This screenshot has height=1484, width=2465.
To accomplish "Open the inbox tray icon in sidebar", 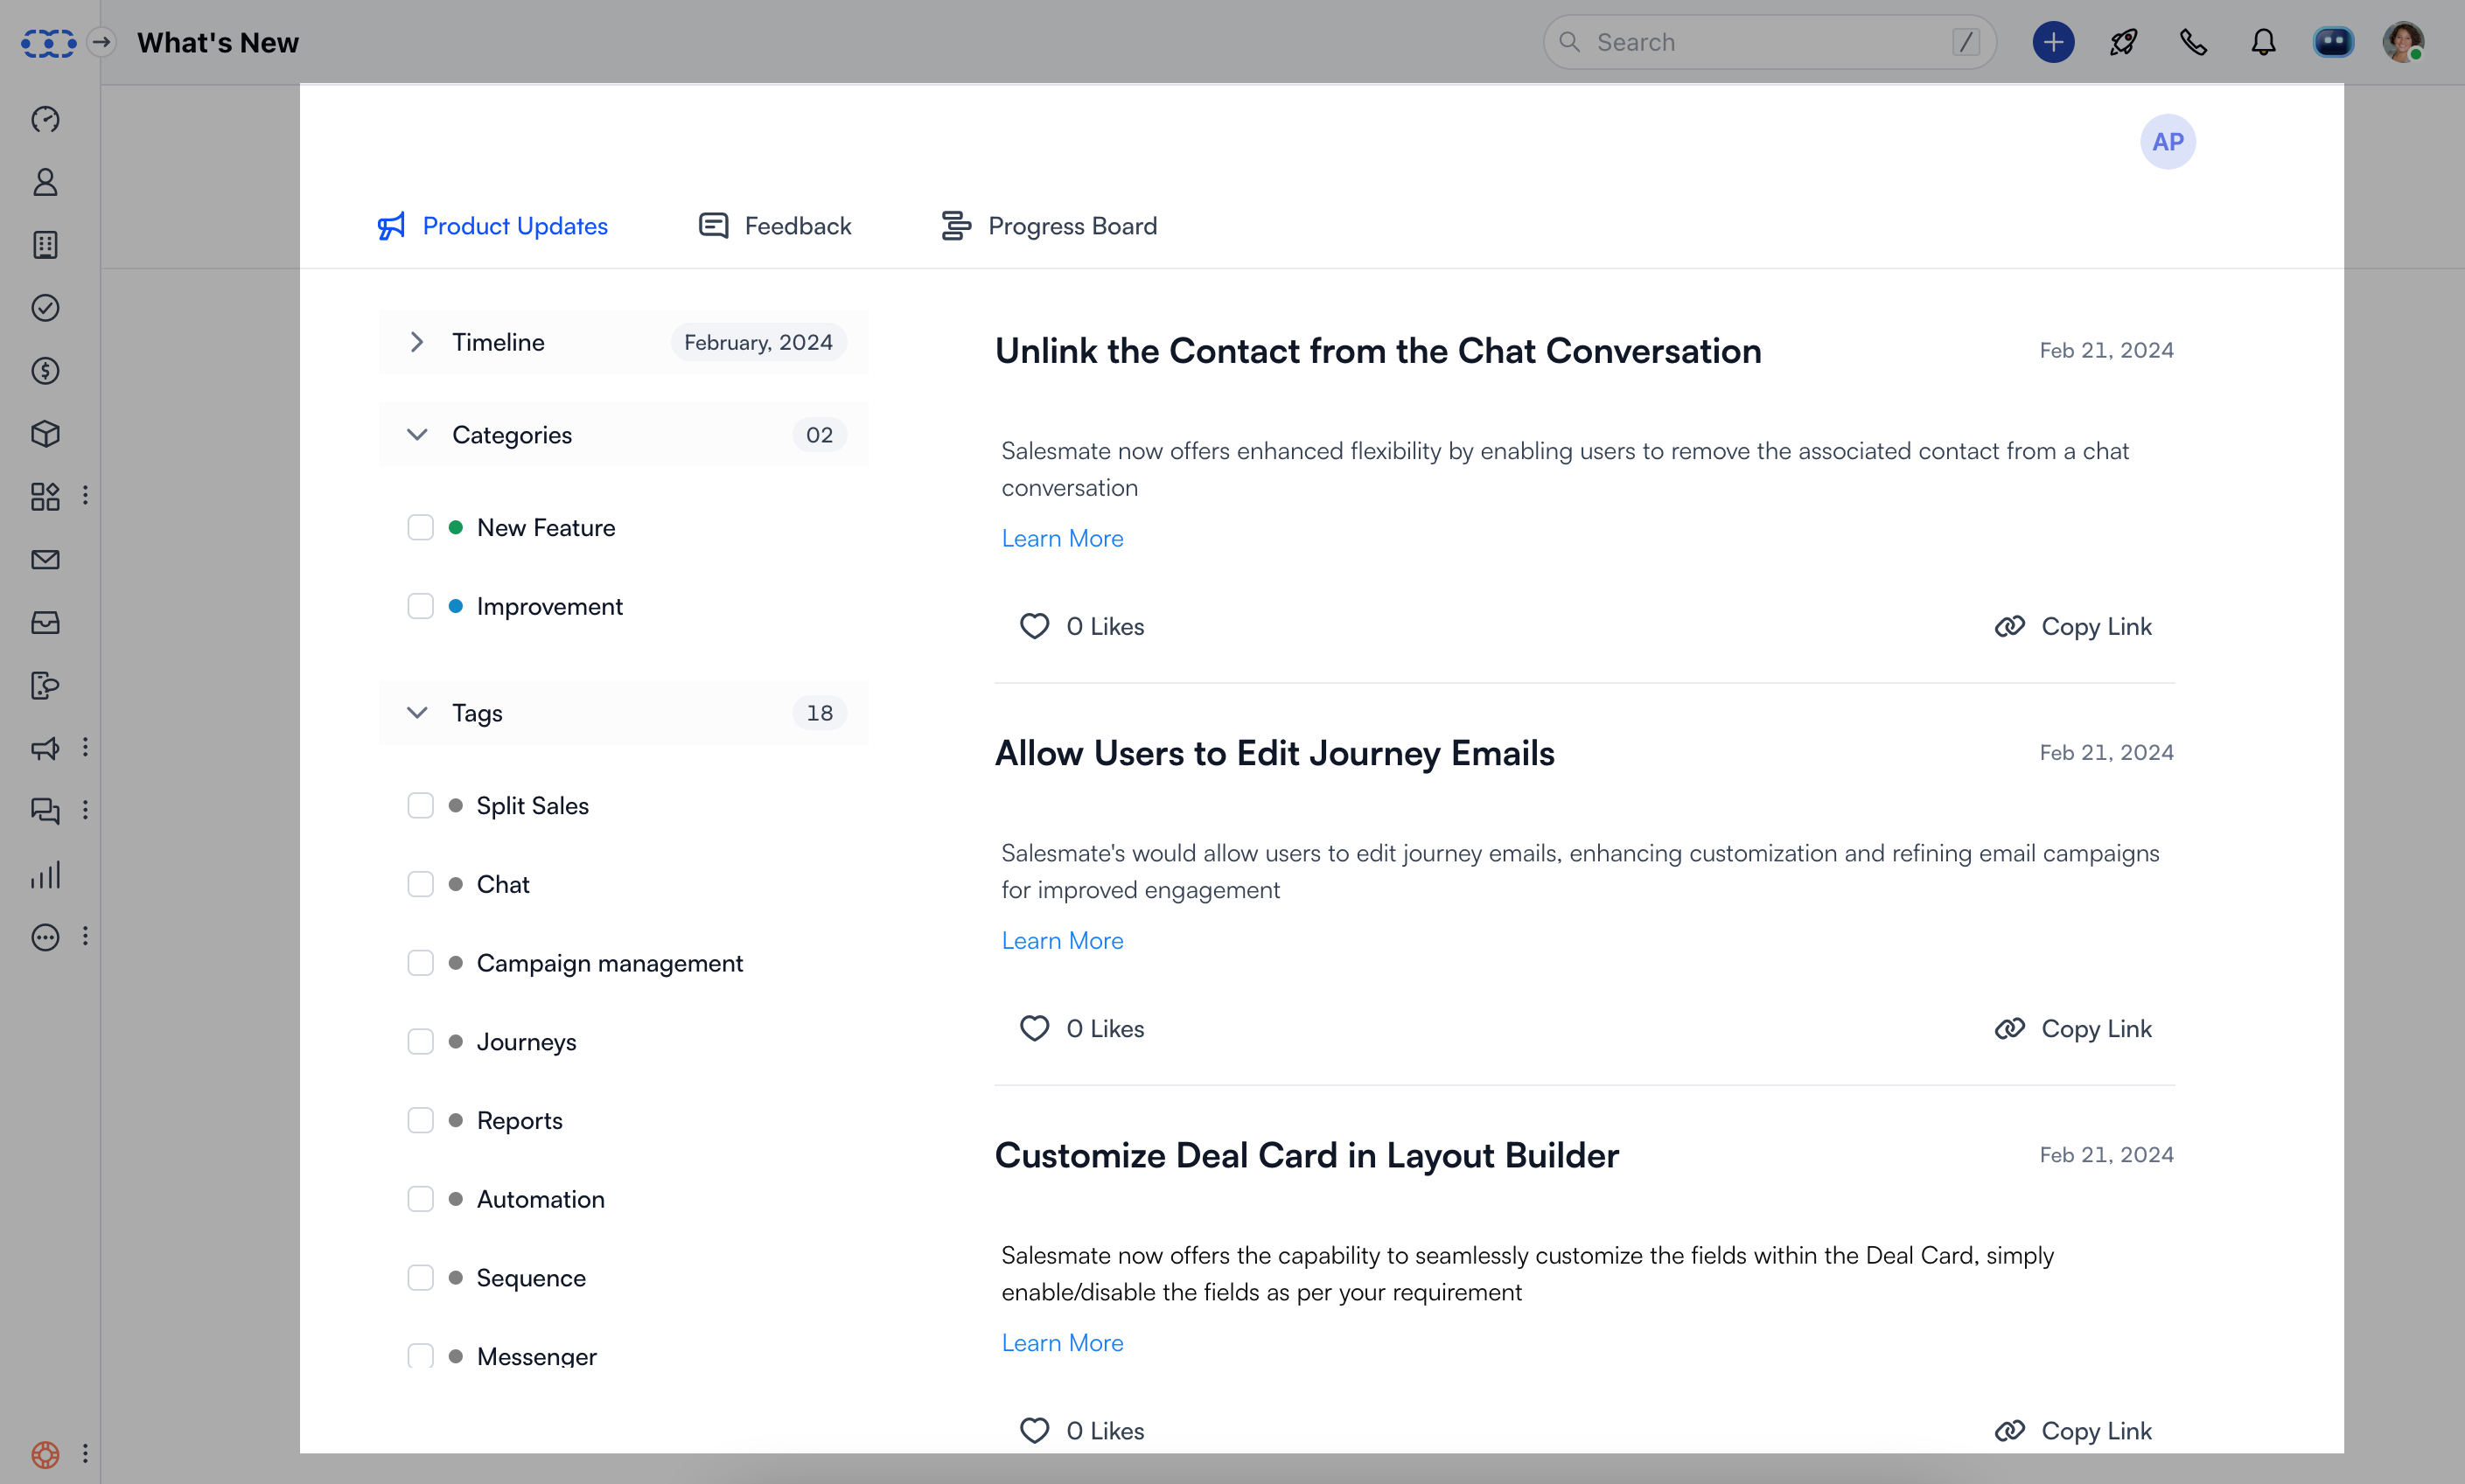I will tap(45, 623).
